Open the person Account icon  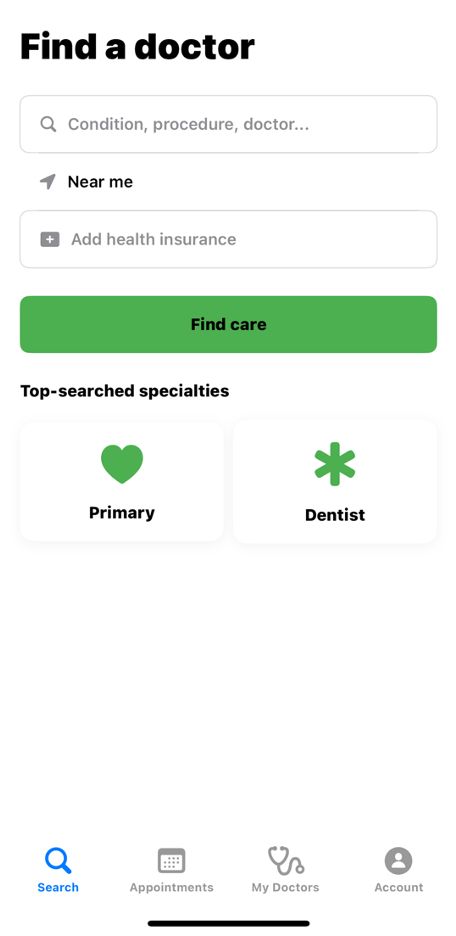[x=399, y=861]
